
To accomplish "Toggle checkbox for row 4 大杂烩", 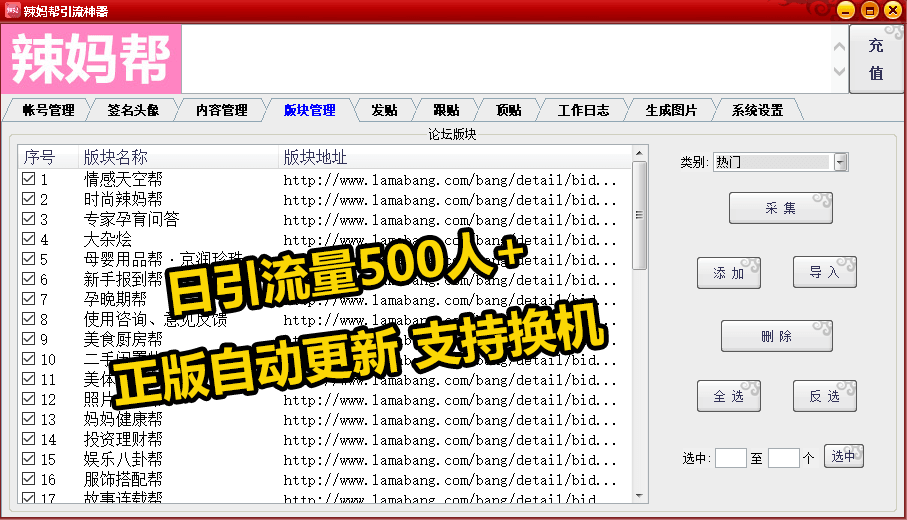I will pos(28,239).
